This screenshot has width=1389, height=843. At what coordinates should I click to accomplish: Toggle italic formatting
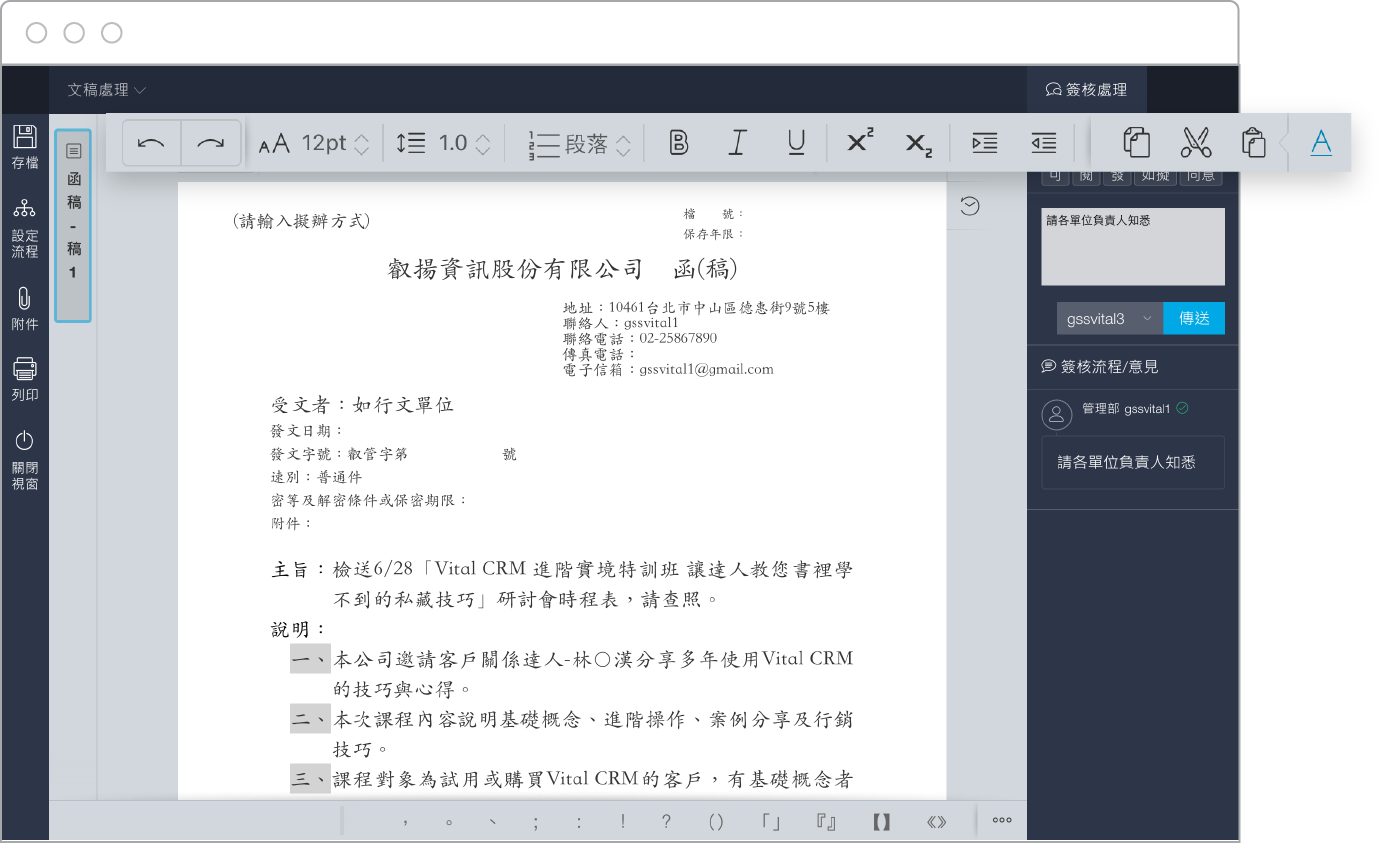pos(737,143)
